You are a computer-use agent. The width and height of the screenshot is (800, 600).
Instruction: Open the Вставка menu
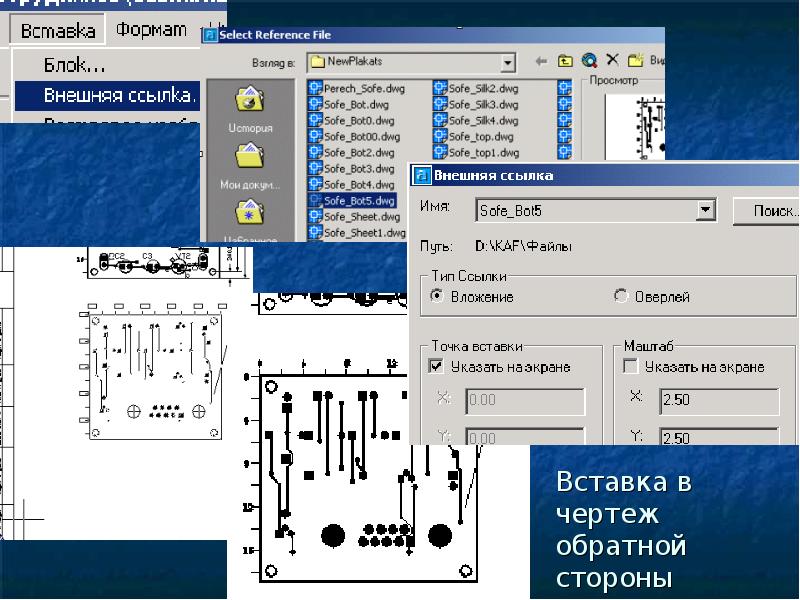[59, 30]
